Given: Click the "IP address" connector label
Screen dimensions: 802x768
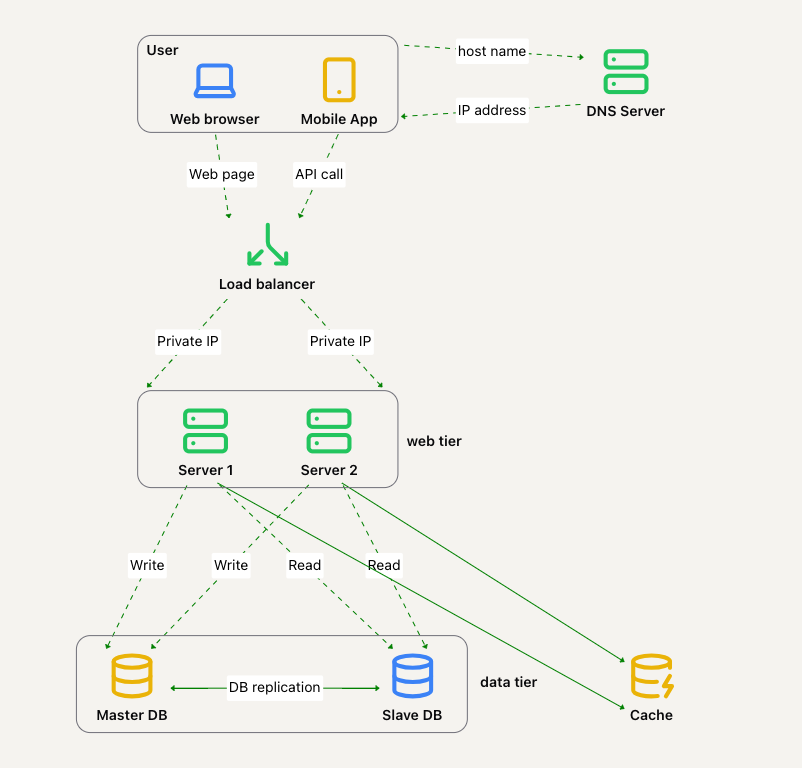Looking at the screenshot, I should [492, 110].
